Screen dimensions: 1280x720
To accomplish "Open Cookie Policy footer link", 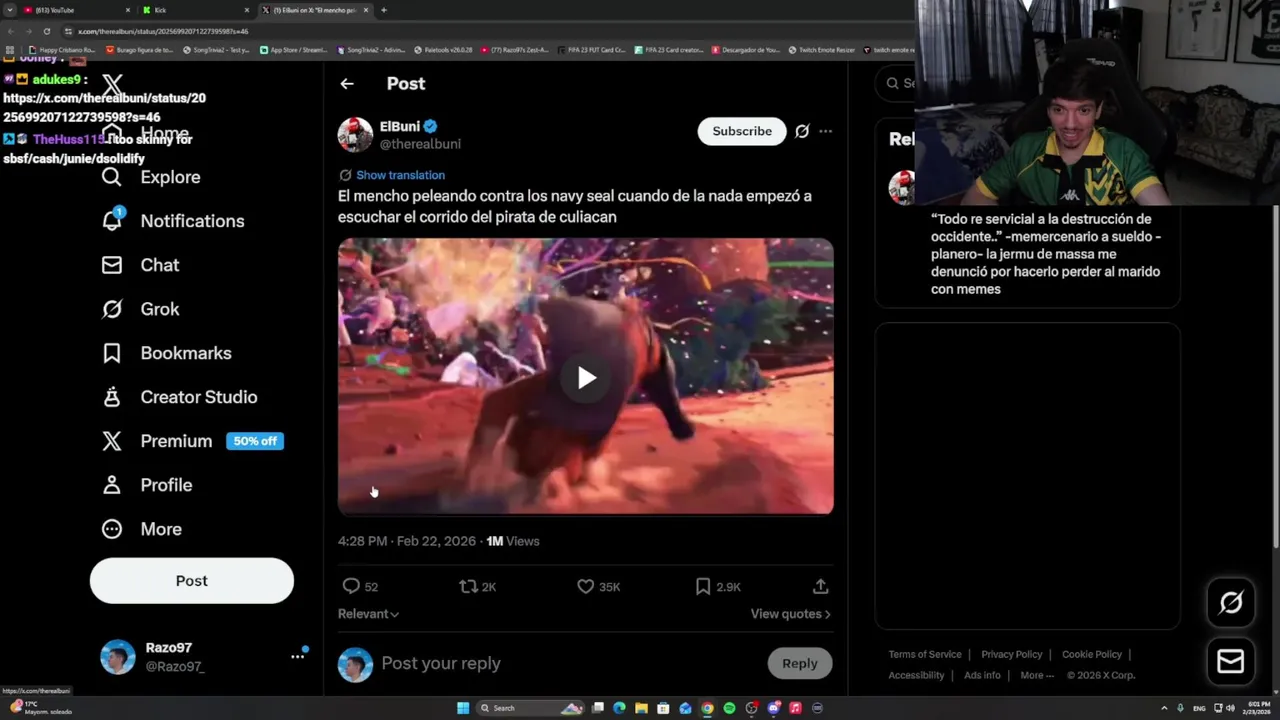I will (x=1092, y=655).
